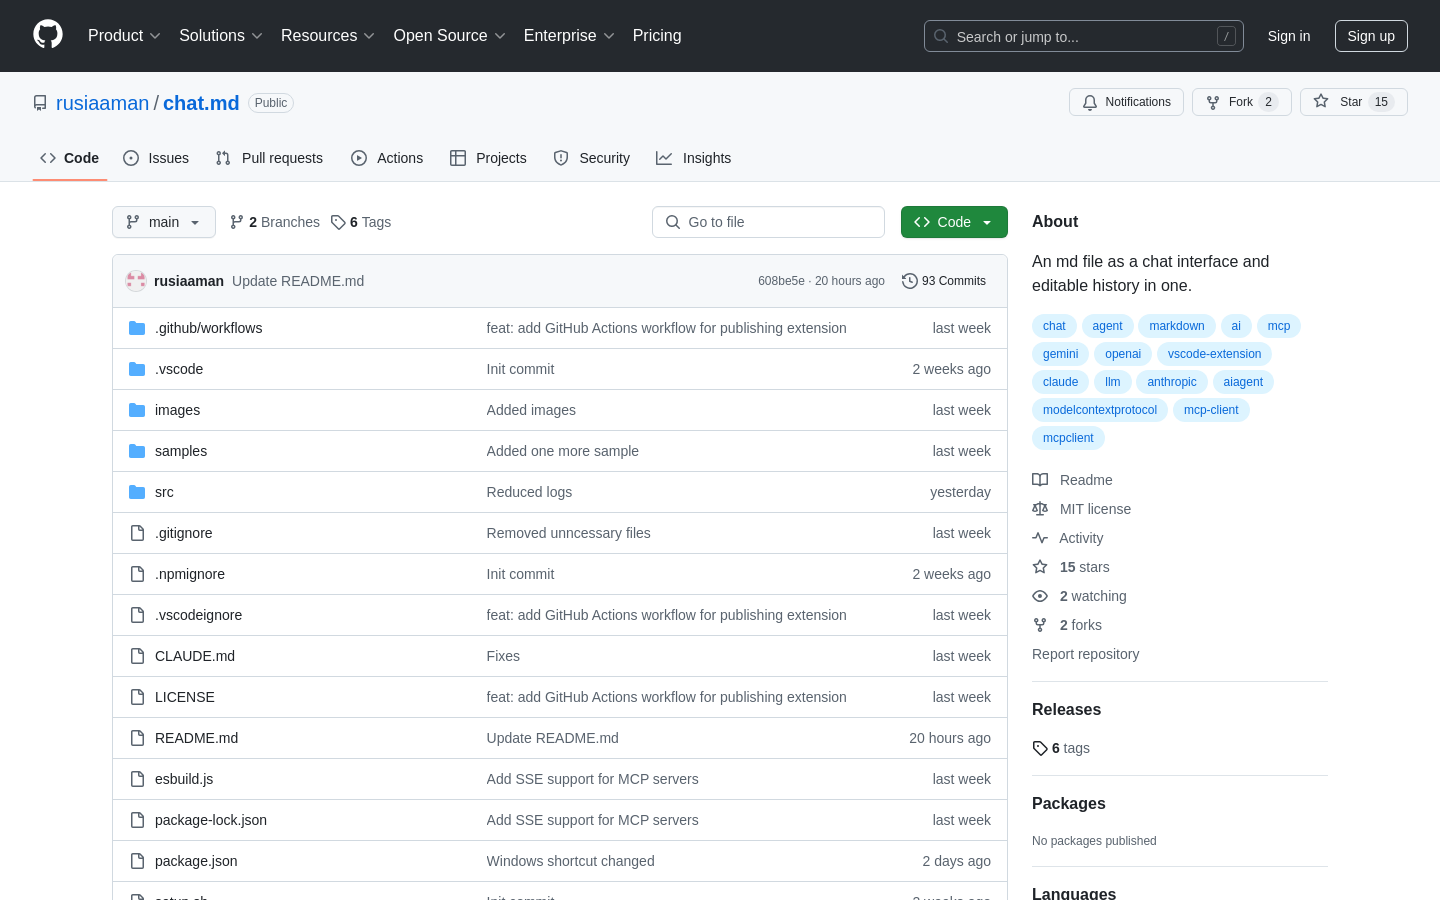Click the folder icon for samples
Viewport: 1440px width, 900px height.
137,451
